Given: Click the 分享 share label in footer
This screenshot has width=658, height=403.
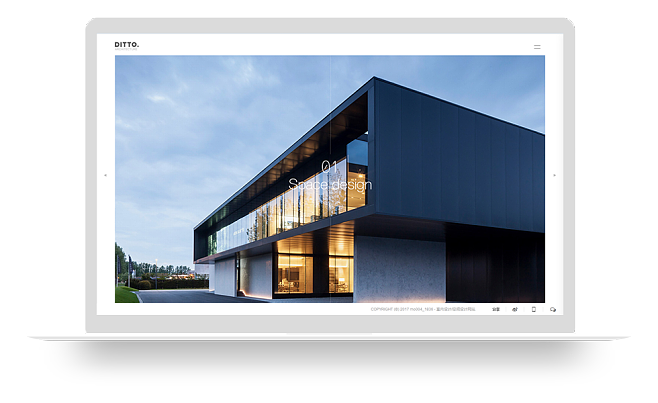Looking at the screenshot, I should pos(496,310).
